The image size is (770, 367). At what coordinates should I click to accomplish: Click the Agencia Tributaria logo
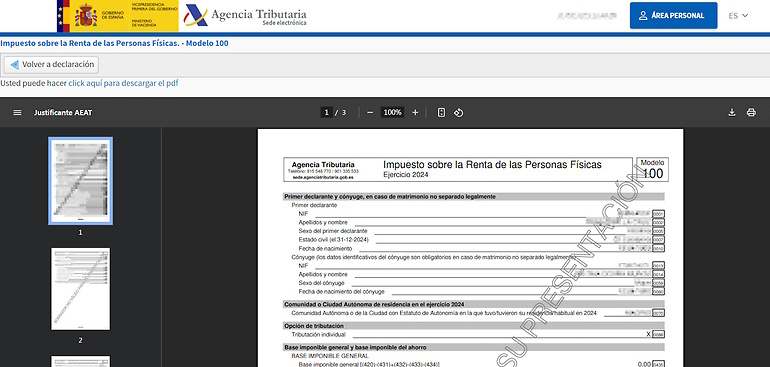(245, 16)
